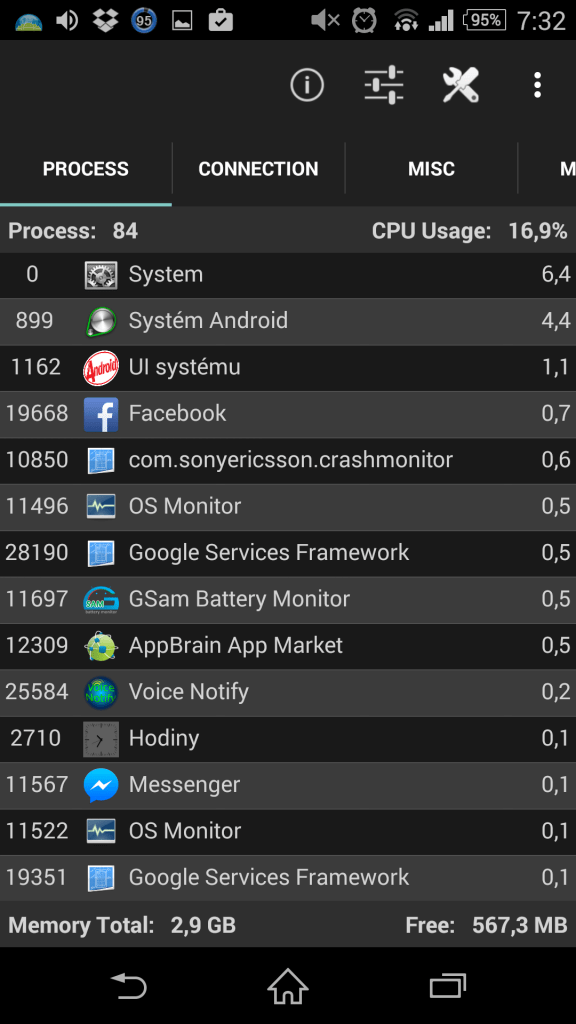
Task: Tap the Voice Notify icon
Action: tap(101, 692)
